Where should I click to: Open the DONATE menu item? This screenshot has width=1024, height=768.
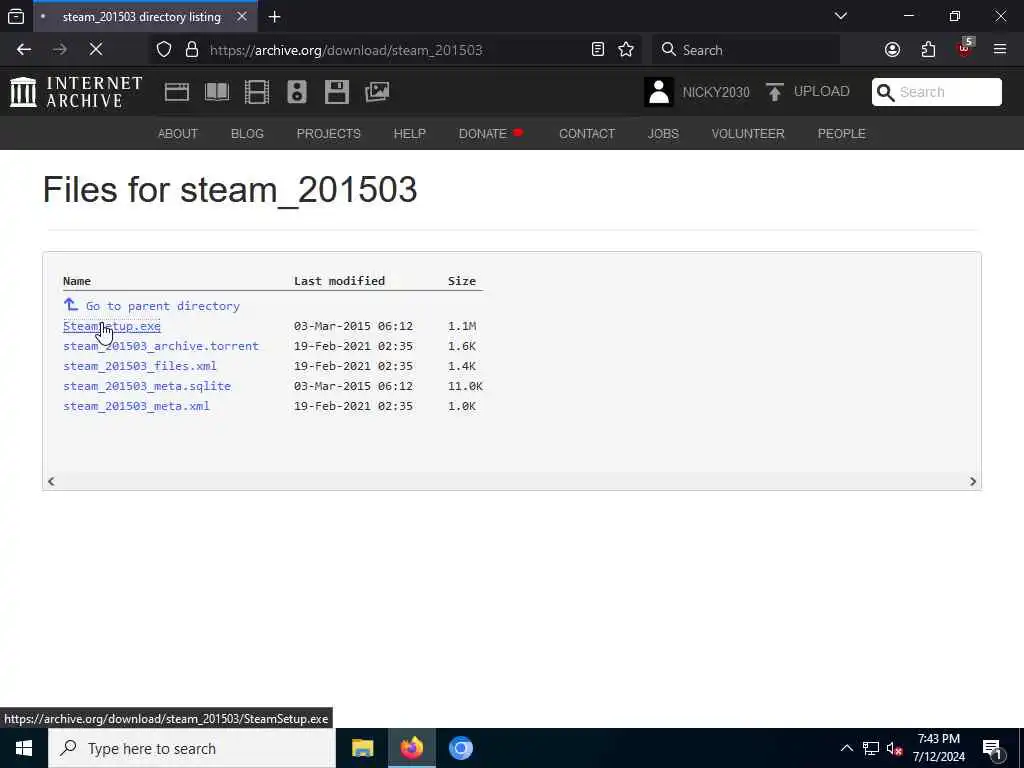(x=483, y=134)
